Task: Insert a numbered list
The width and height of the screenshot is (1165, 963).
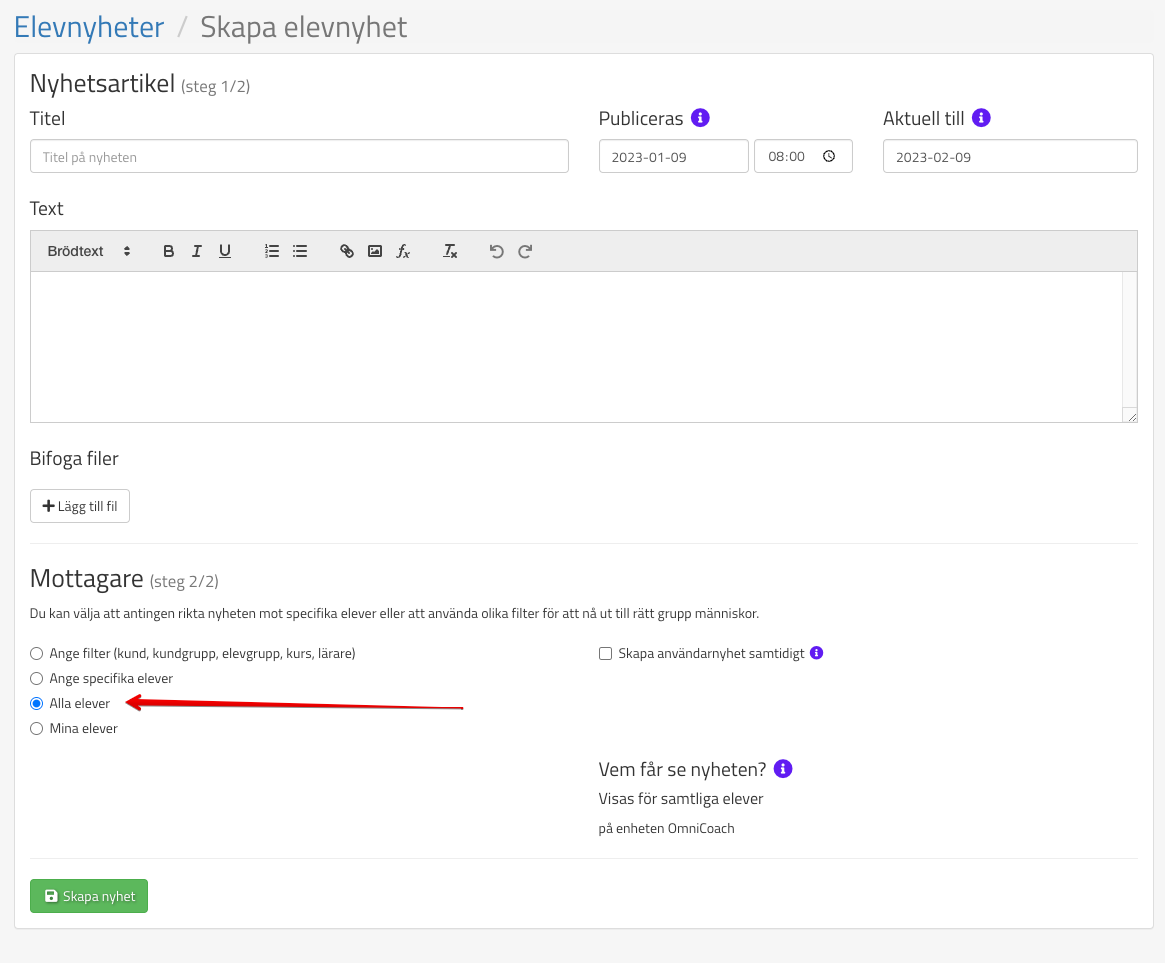Action: (272, 251)
